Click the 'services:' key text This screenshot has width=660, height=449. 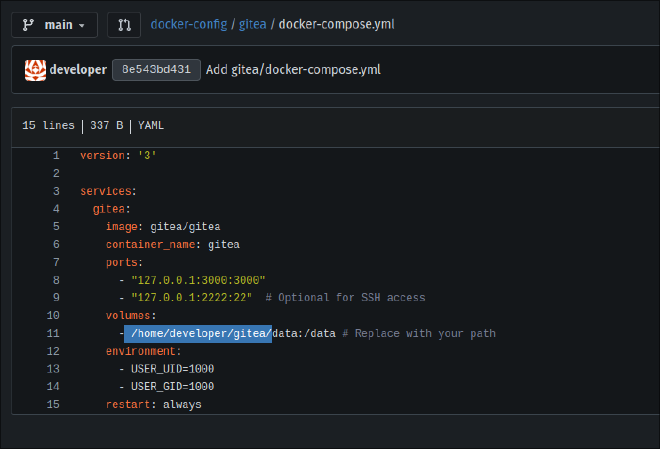(x=106, y=191)
